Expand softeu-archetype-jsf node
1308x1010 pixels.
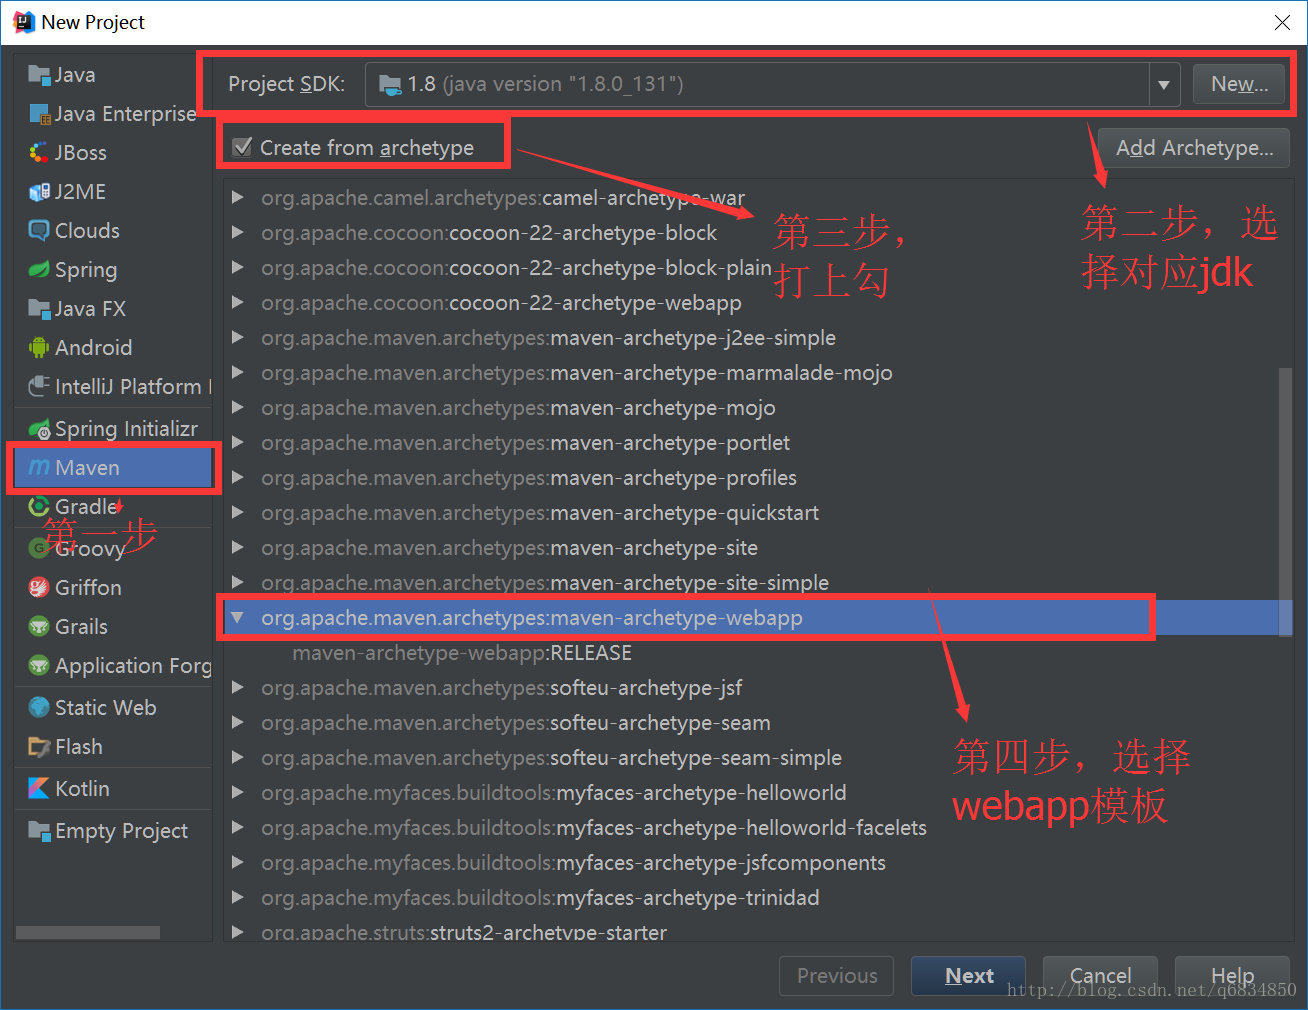(x=238, y=688)
